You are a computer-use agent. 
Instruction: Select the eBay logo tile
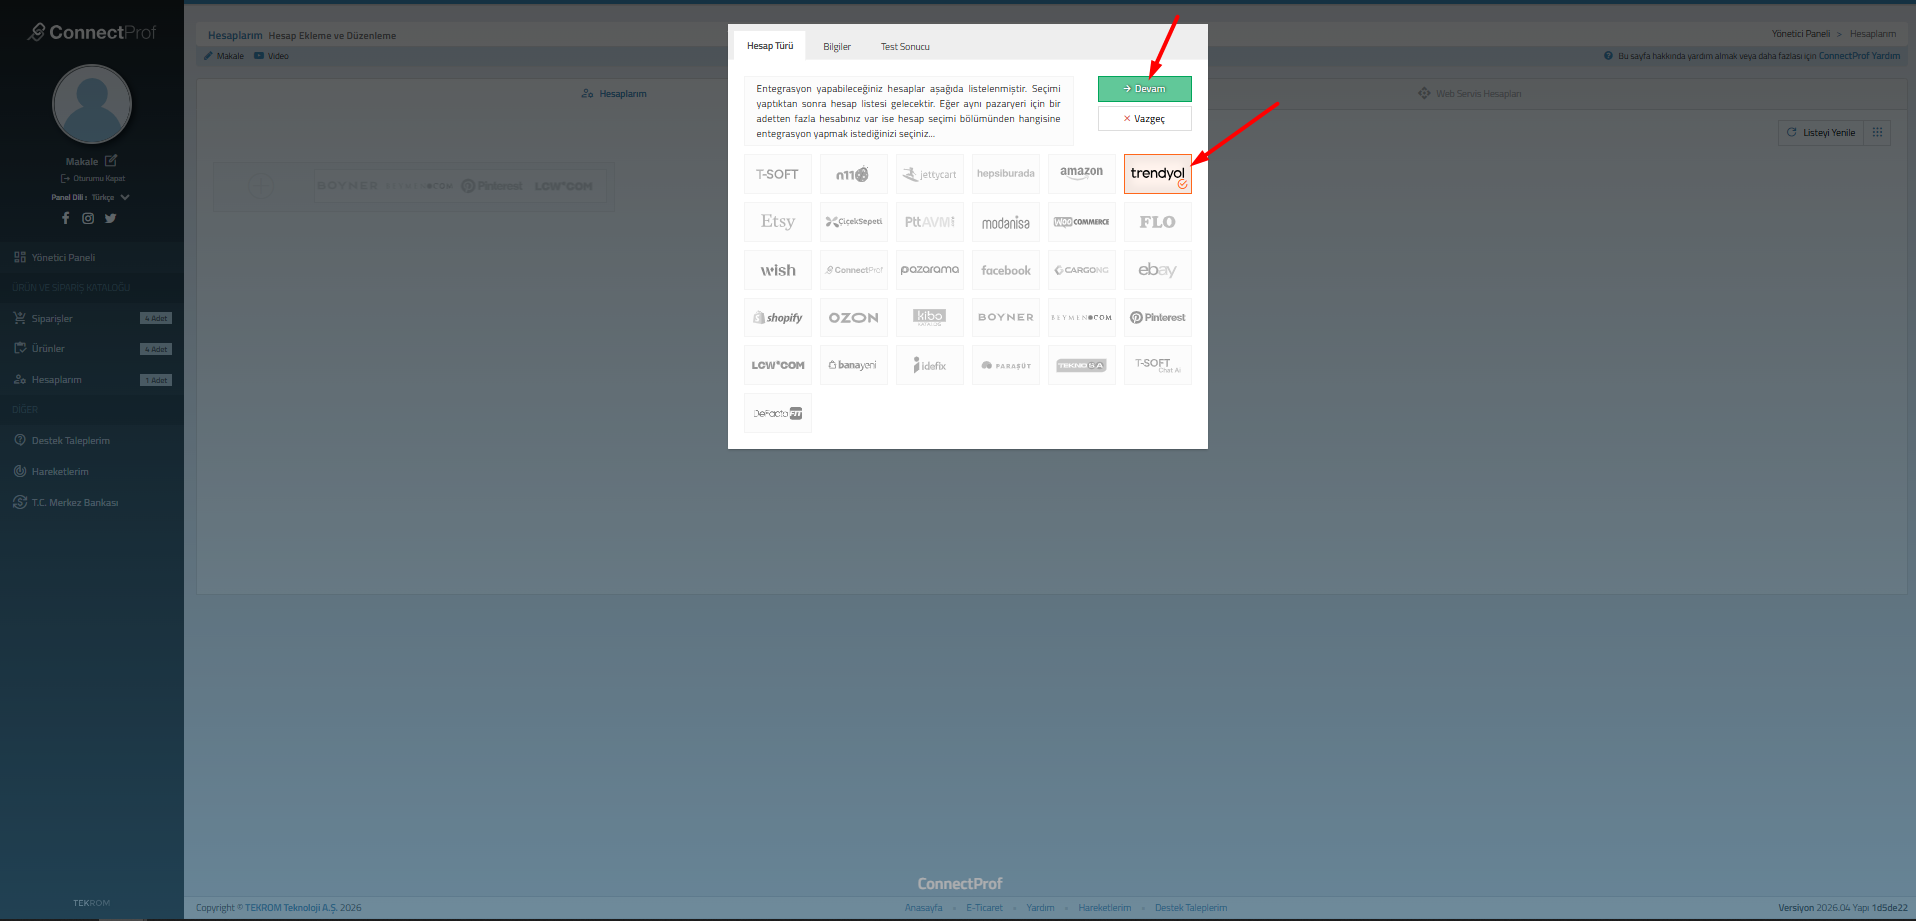1157,270
